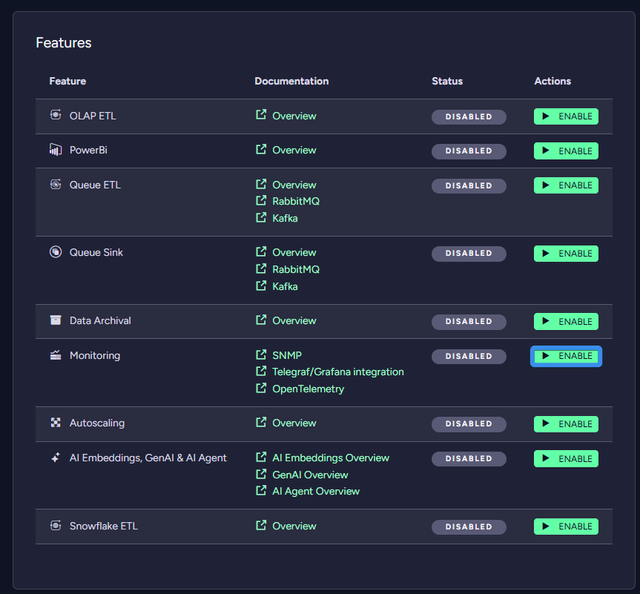Click the OLAP ETL feature icon
The image size is (640, 594).
(x=56, y=116)
